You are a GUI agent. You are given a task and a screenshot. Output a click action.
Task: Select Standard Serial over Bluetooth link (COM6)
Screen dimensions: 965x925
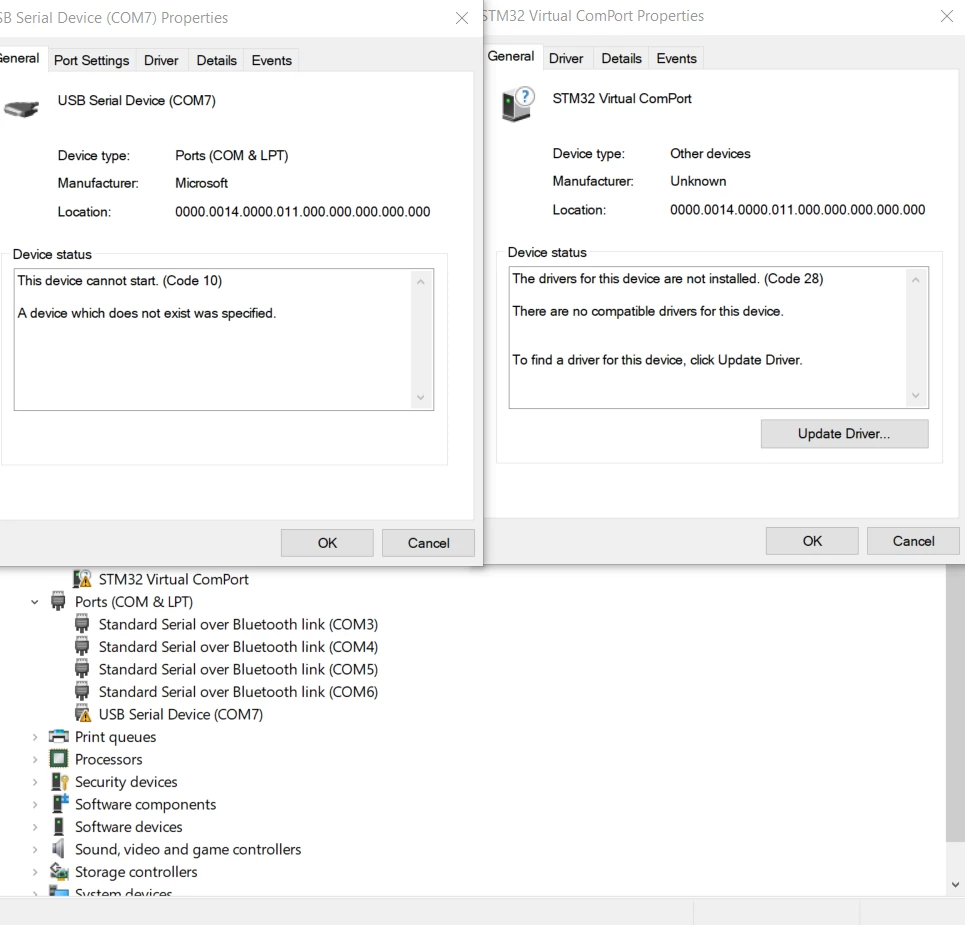coord(238,692)
